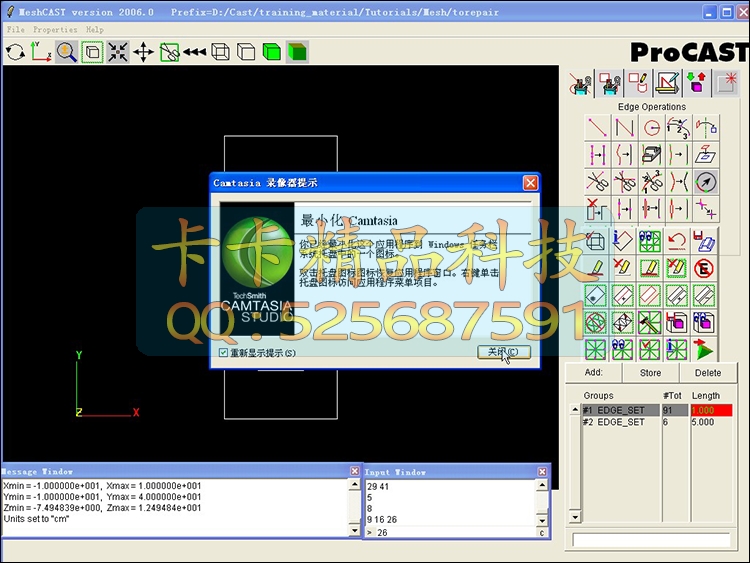Click the close button labeled 关闭(C)

(x=504, y=352)
